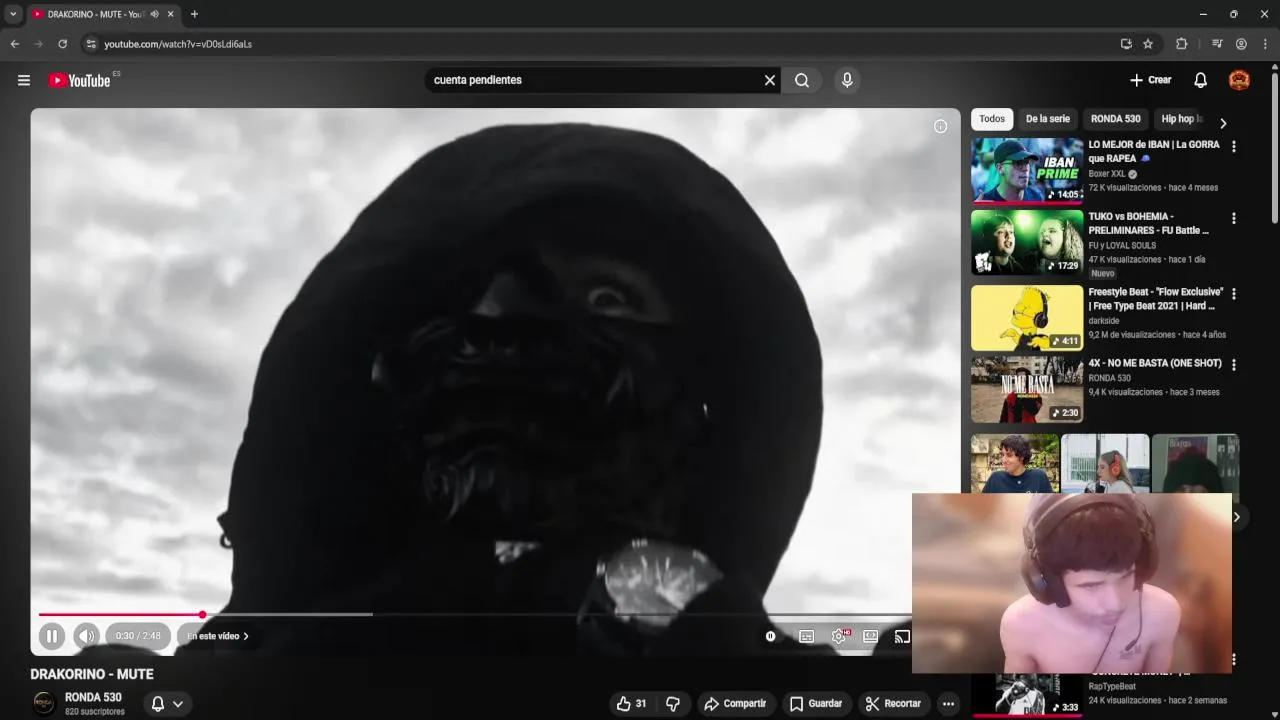The width and height of the screenshot is (1280, 720).
Task: Open 'Freestyle Beat' Bart thumbnail
Action: point(1027,317)
